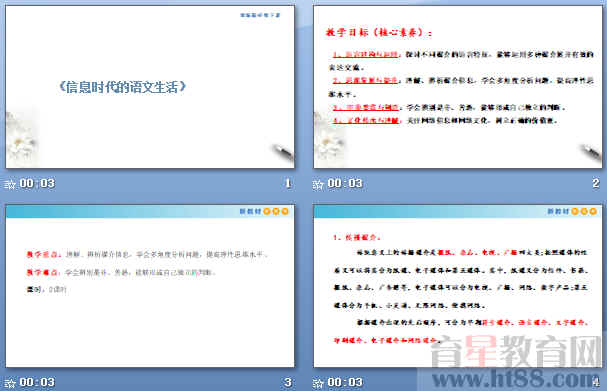The width and height of the screenshot is (607, 391).
Task: Select the title slide thumbnail
Action: click(x=150, y=87)
